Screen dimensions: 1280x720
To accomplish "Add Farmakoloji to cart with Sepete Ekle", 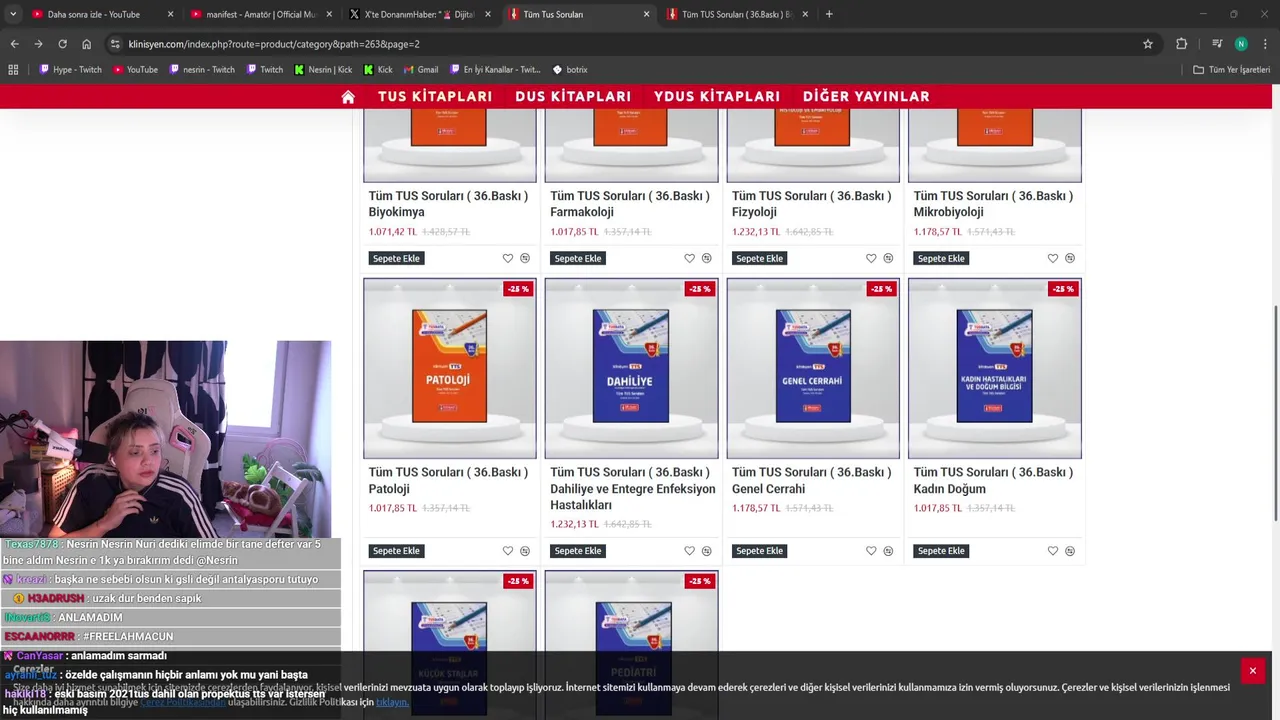I will click(x=578, y=258).
